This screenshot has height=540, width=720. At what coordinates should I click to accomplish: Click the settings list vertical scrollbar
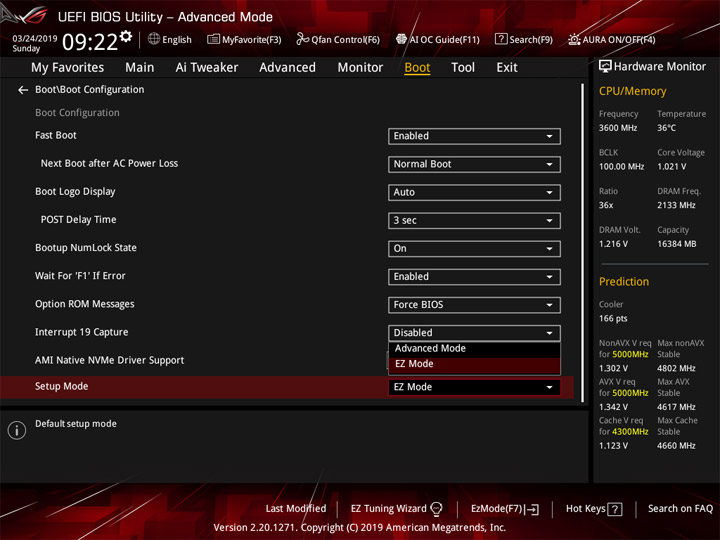tap(583, 243)
